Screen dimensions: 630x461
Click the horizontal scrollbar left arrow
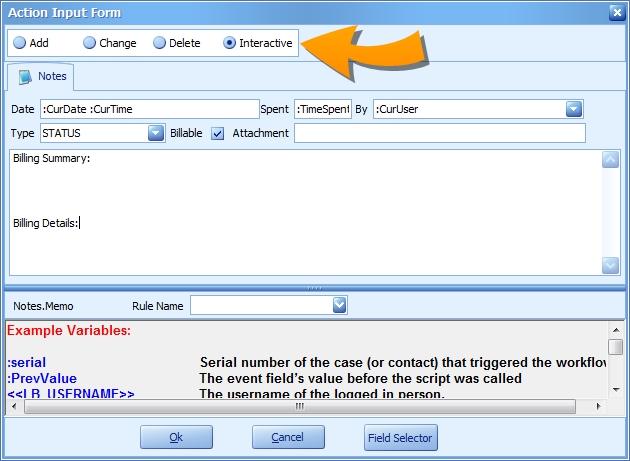click(x=14, y=406)
